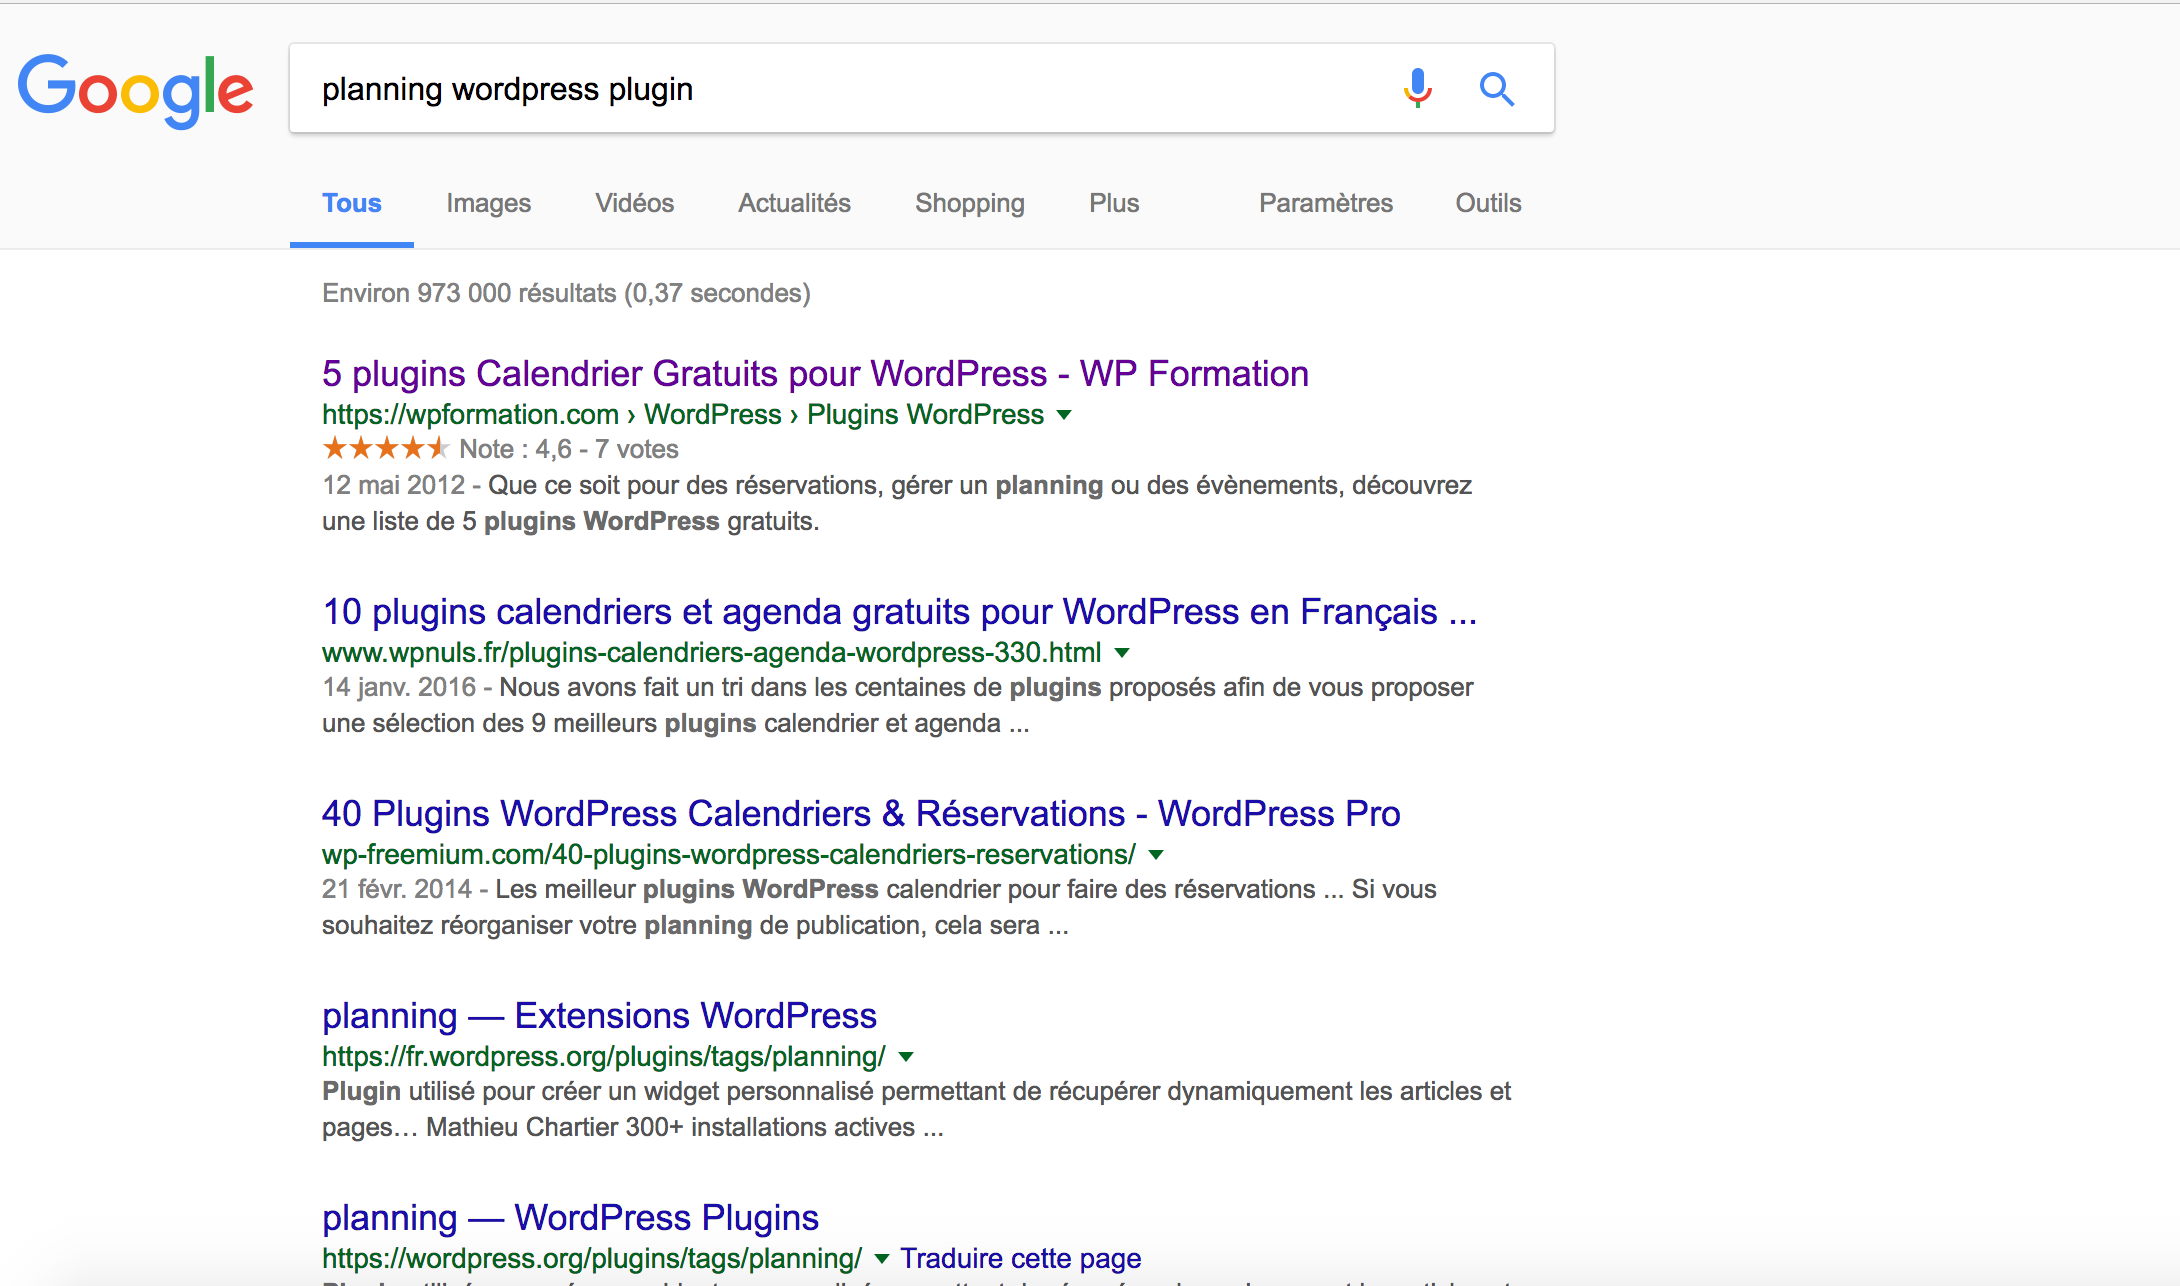
Task: Open the Plus menu
Action: [x=1114, y=203]
